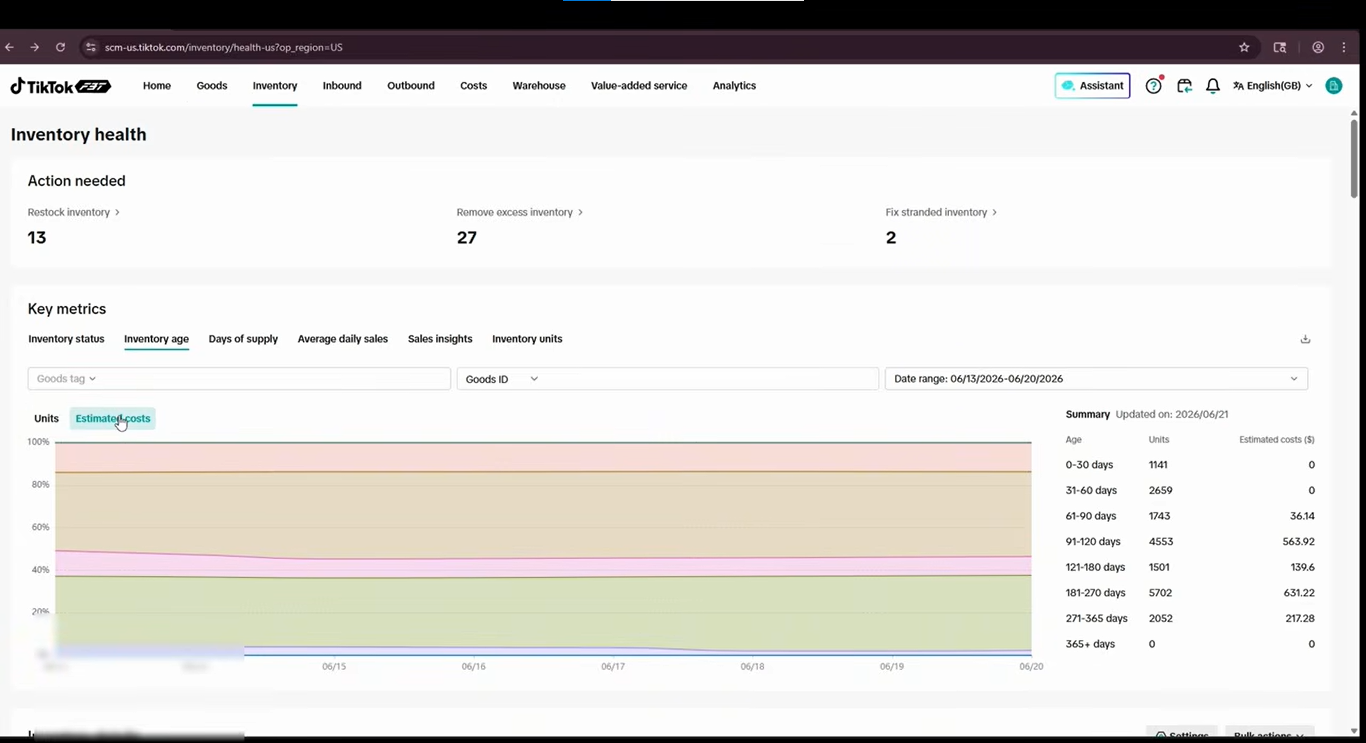
Task: Open the help question mark icon
Action: pyautogui.click(x=1153, y=86)
